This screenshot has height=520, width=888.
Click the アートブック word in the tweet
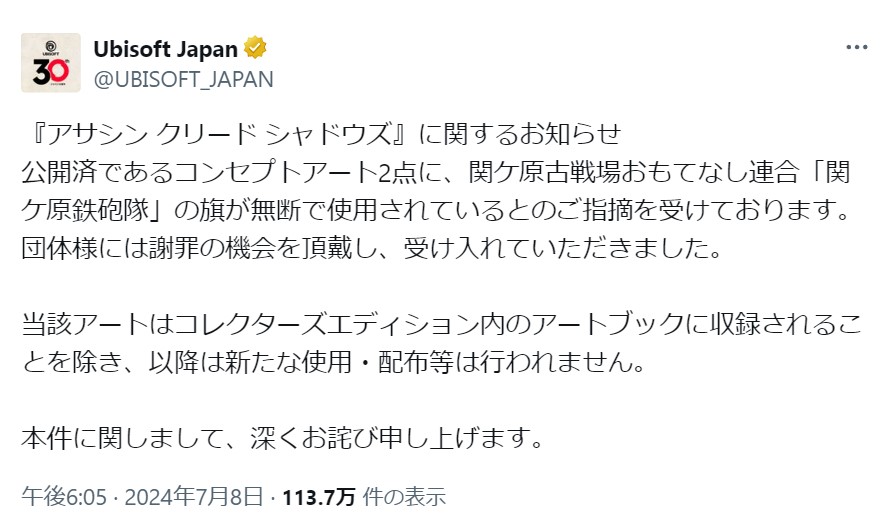pyautogui.click(x=608, y=324)
